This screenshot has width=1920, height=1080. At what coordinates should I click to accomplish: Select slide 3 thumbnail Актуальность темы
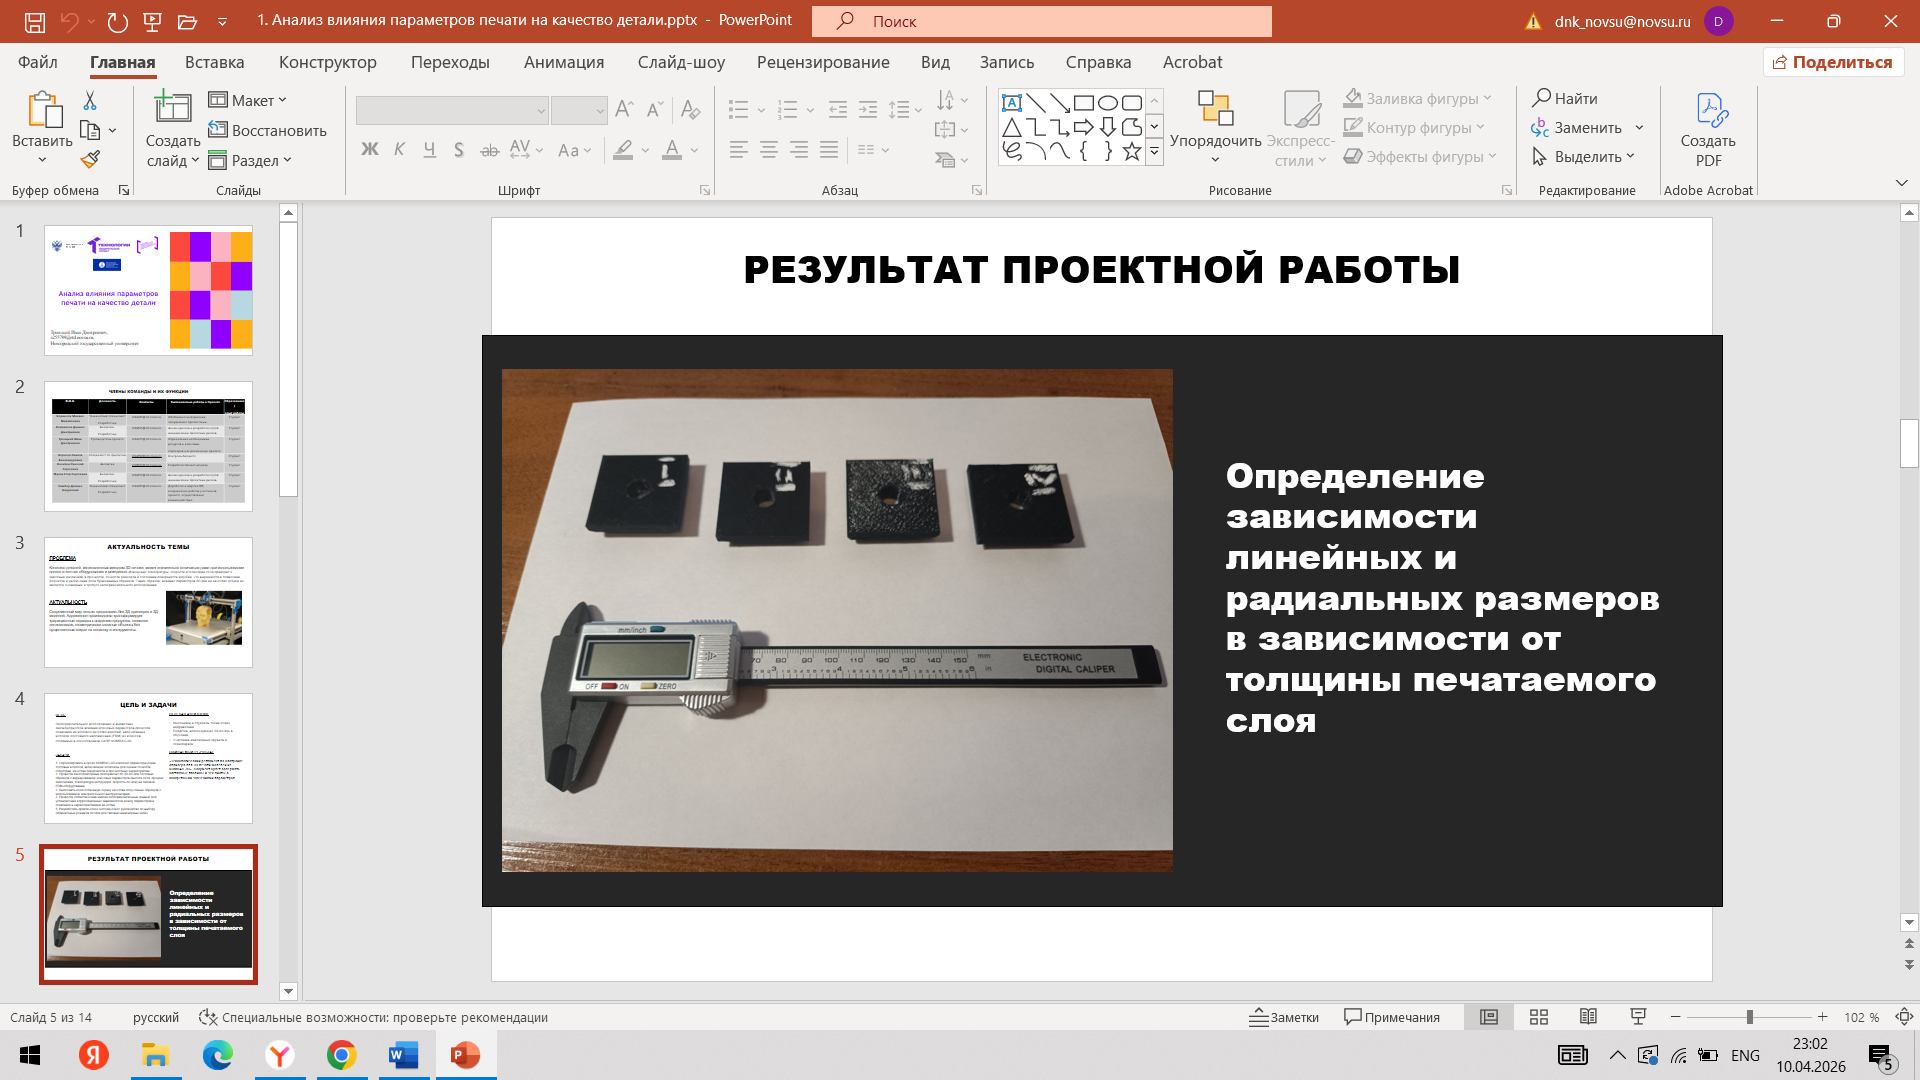(148, 602)
